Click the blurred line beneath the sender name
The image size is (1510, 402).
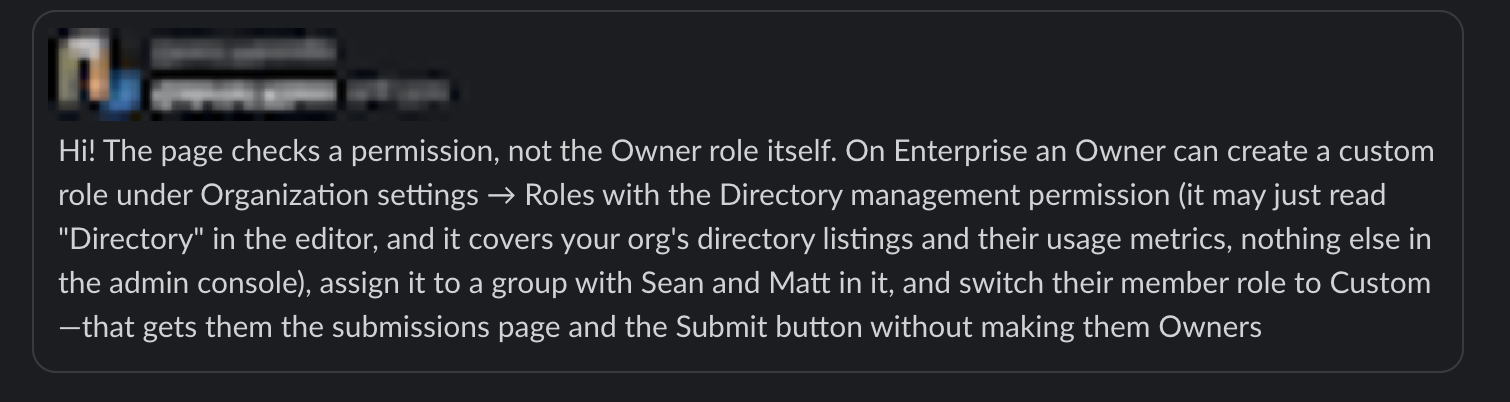[x=243, y=94]
